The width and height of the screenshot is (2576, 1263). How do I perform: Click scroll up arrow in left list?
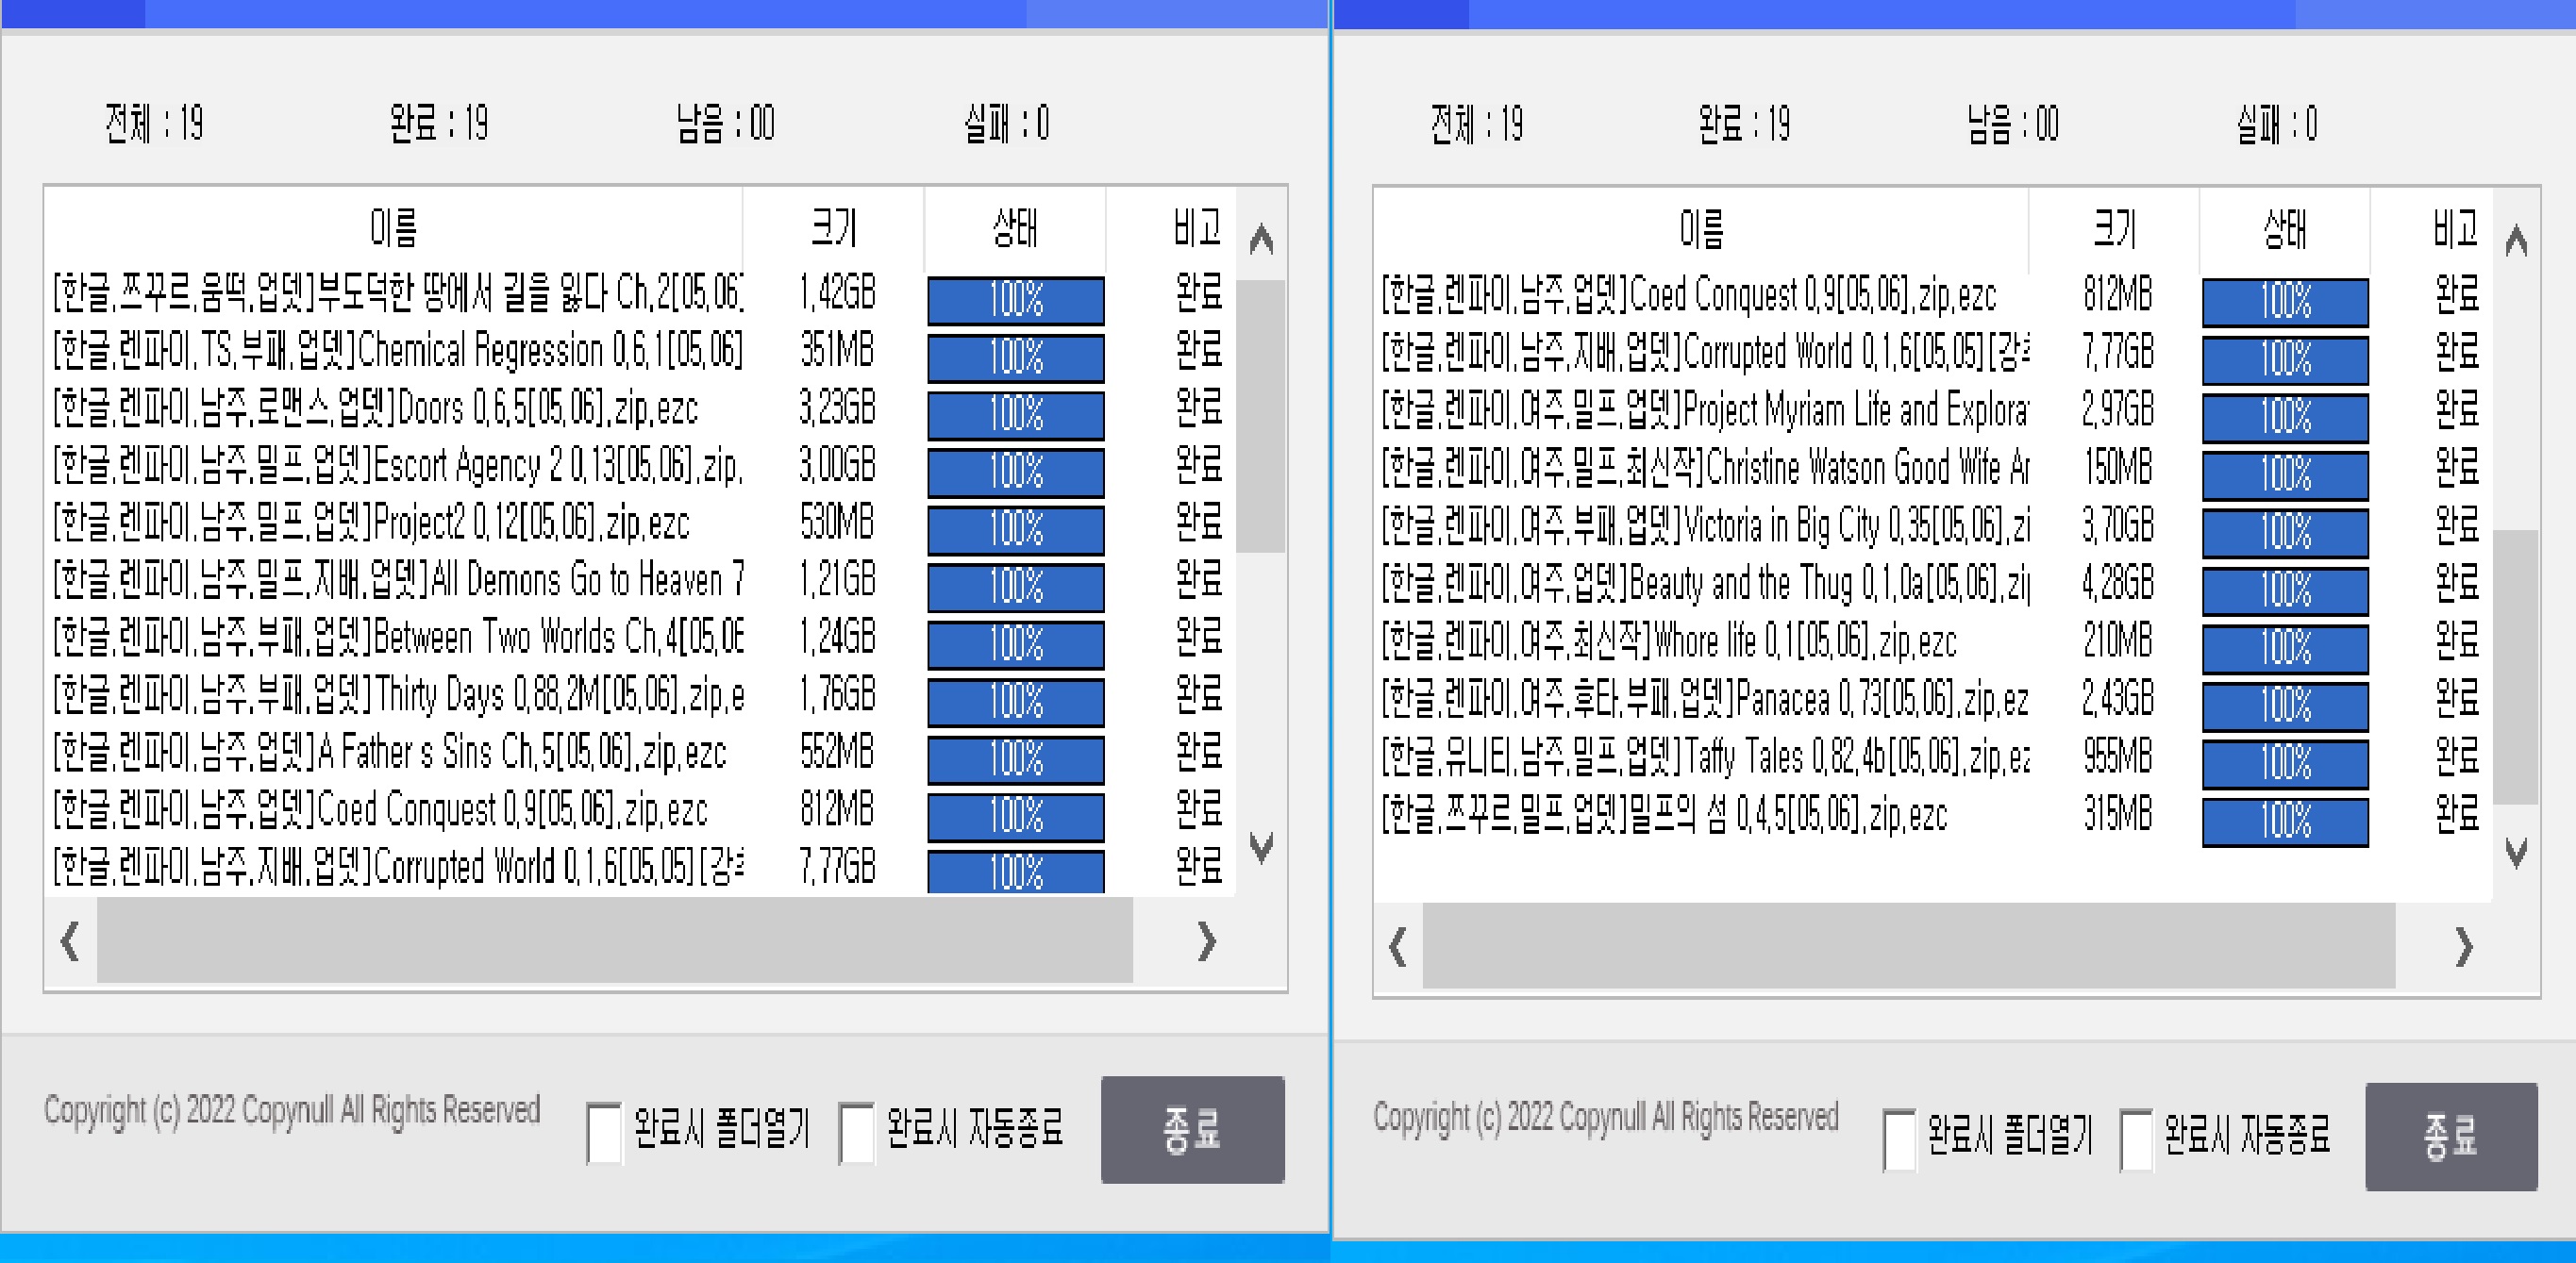tap(1261, 239)
